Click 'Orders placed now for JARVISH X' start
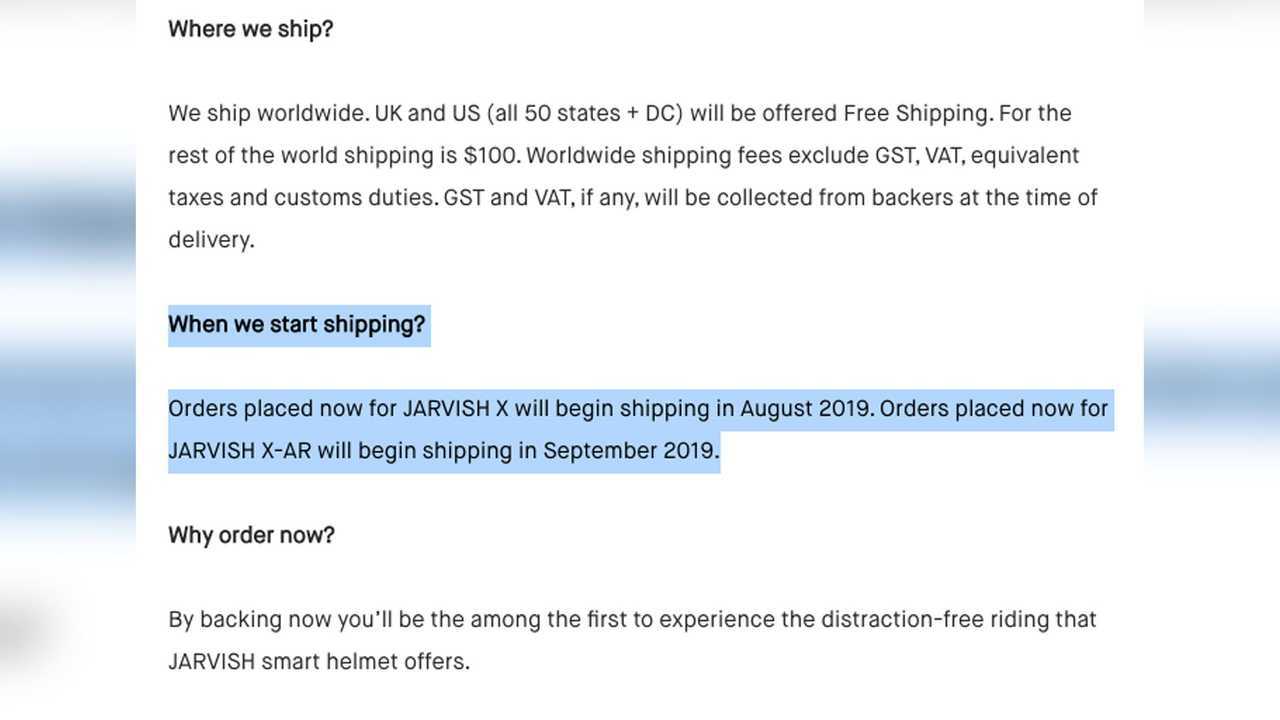 point(338,409)
